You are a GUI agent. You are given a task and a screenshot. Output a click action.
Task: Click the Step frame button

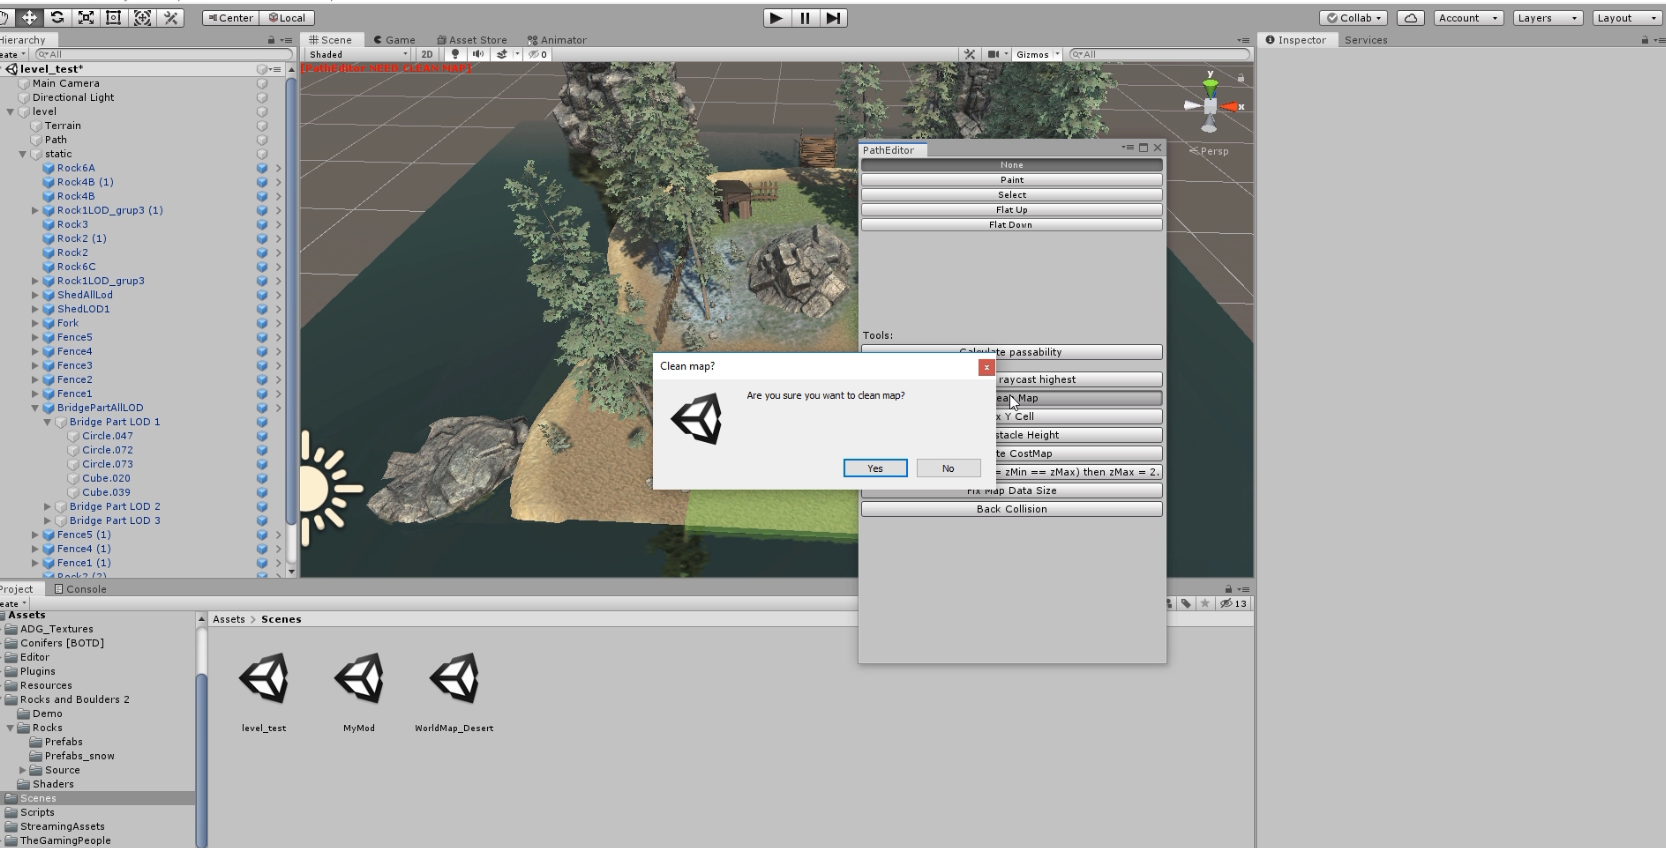[x=833, y=18]
